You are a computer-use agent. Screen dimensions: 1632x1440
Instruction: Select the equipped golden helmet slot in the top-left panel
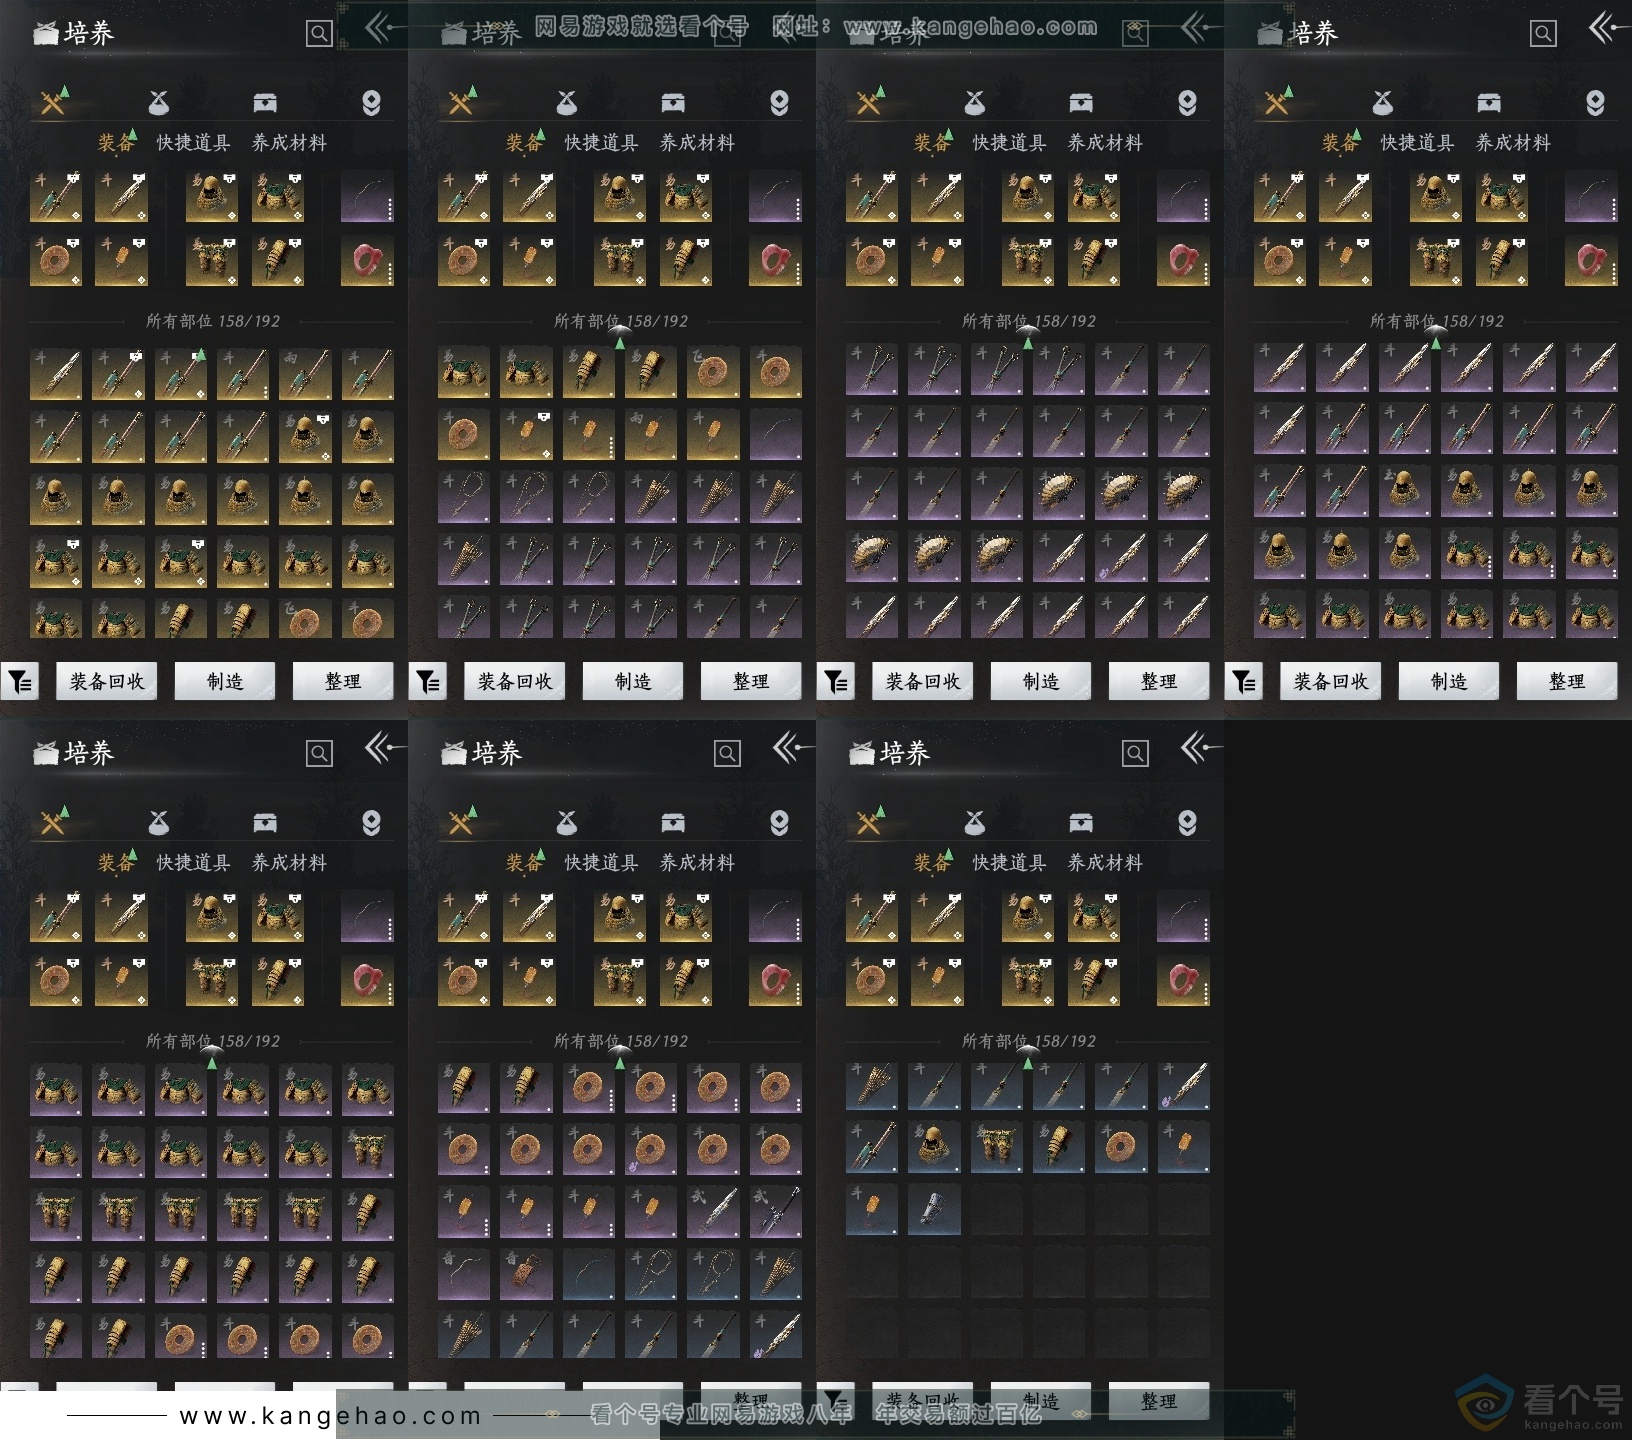pos(212,196)
